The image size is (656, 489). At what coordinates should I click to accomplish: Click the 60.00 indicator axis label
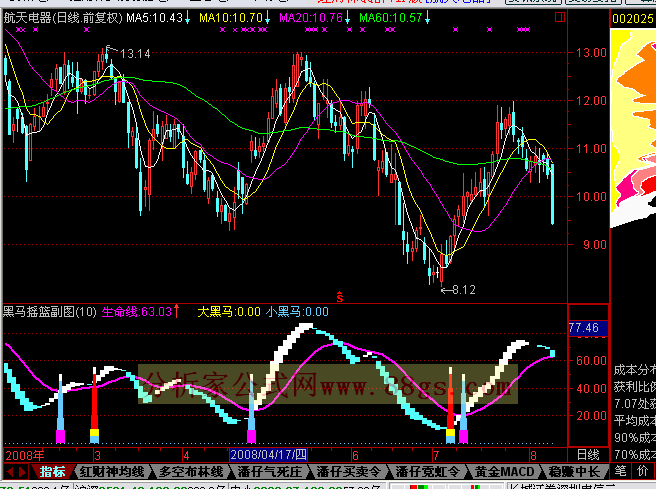tap(591, 361)
